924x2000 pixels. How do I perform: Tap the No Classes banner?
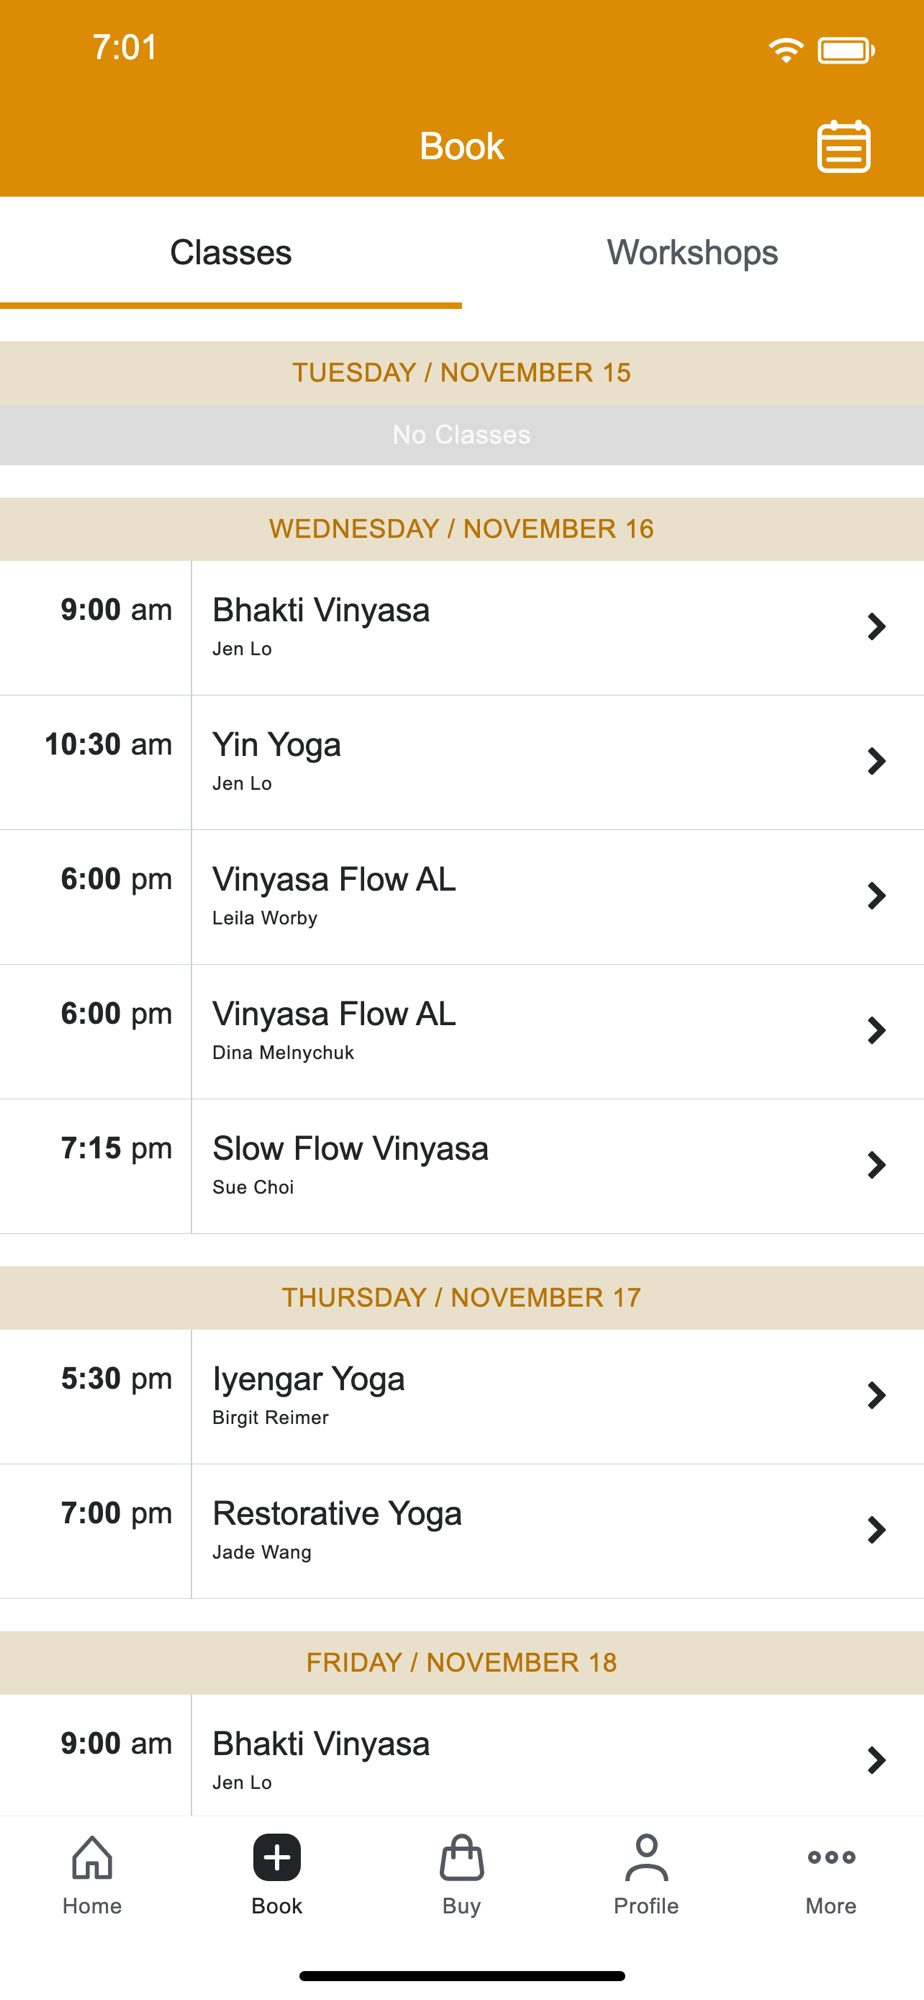coord(461,435)
